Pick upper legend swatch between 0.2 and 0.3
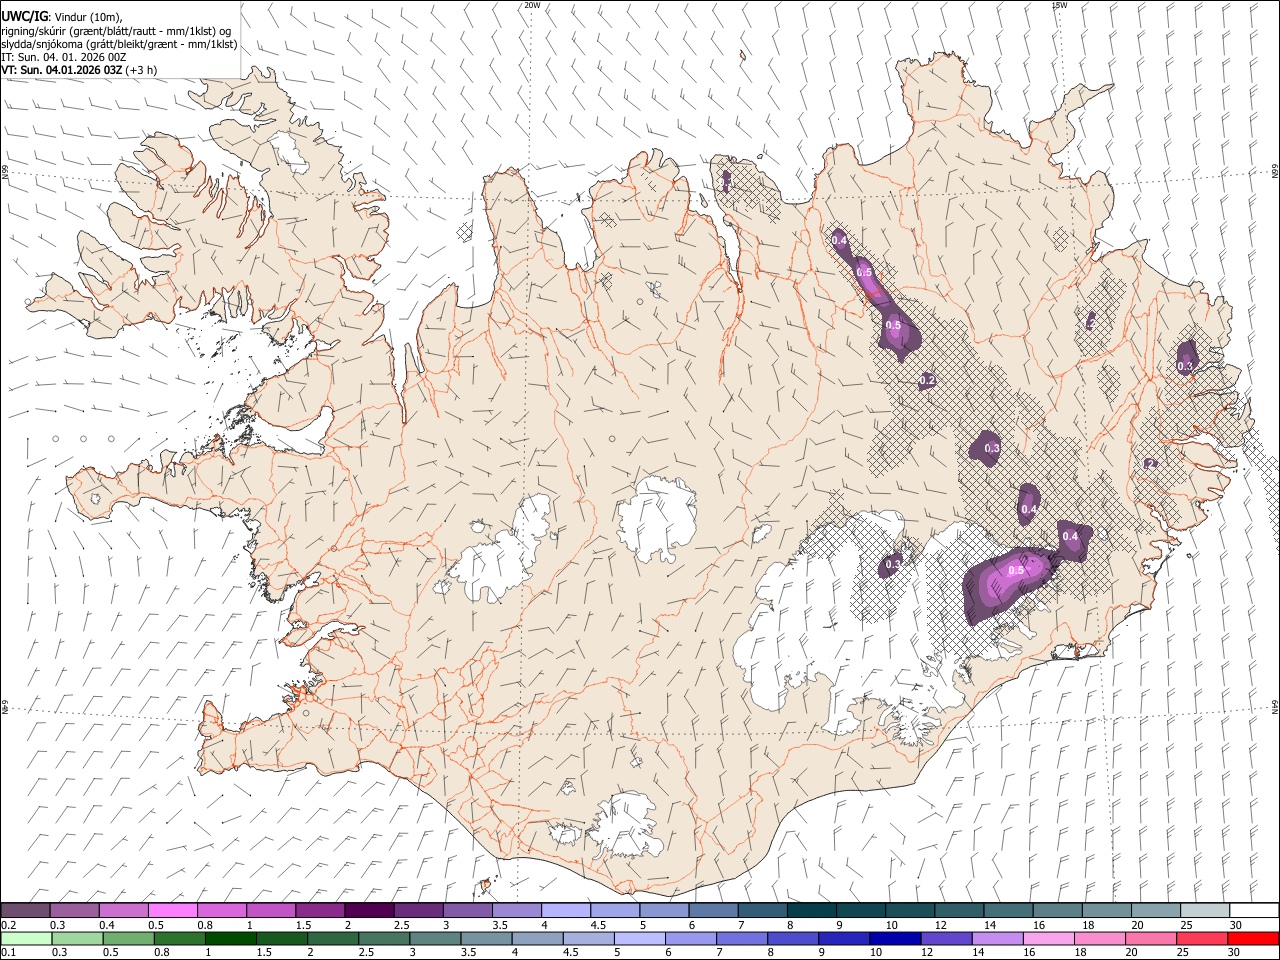The image size is (1280, 960). pos(25,911)
